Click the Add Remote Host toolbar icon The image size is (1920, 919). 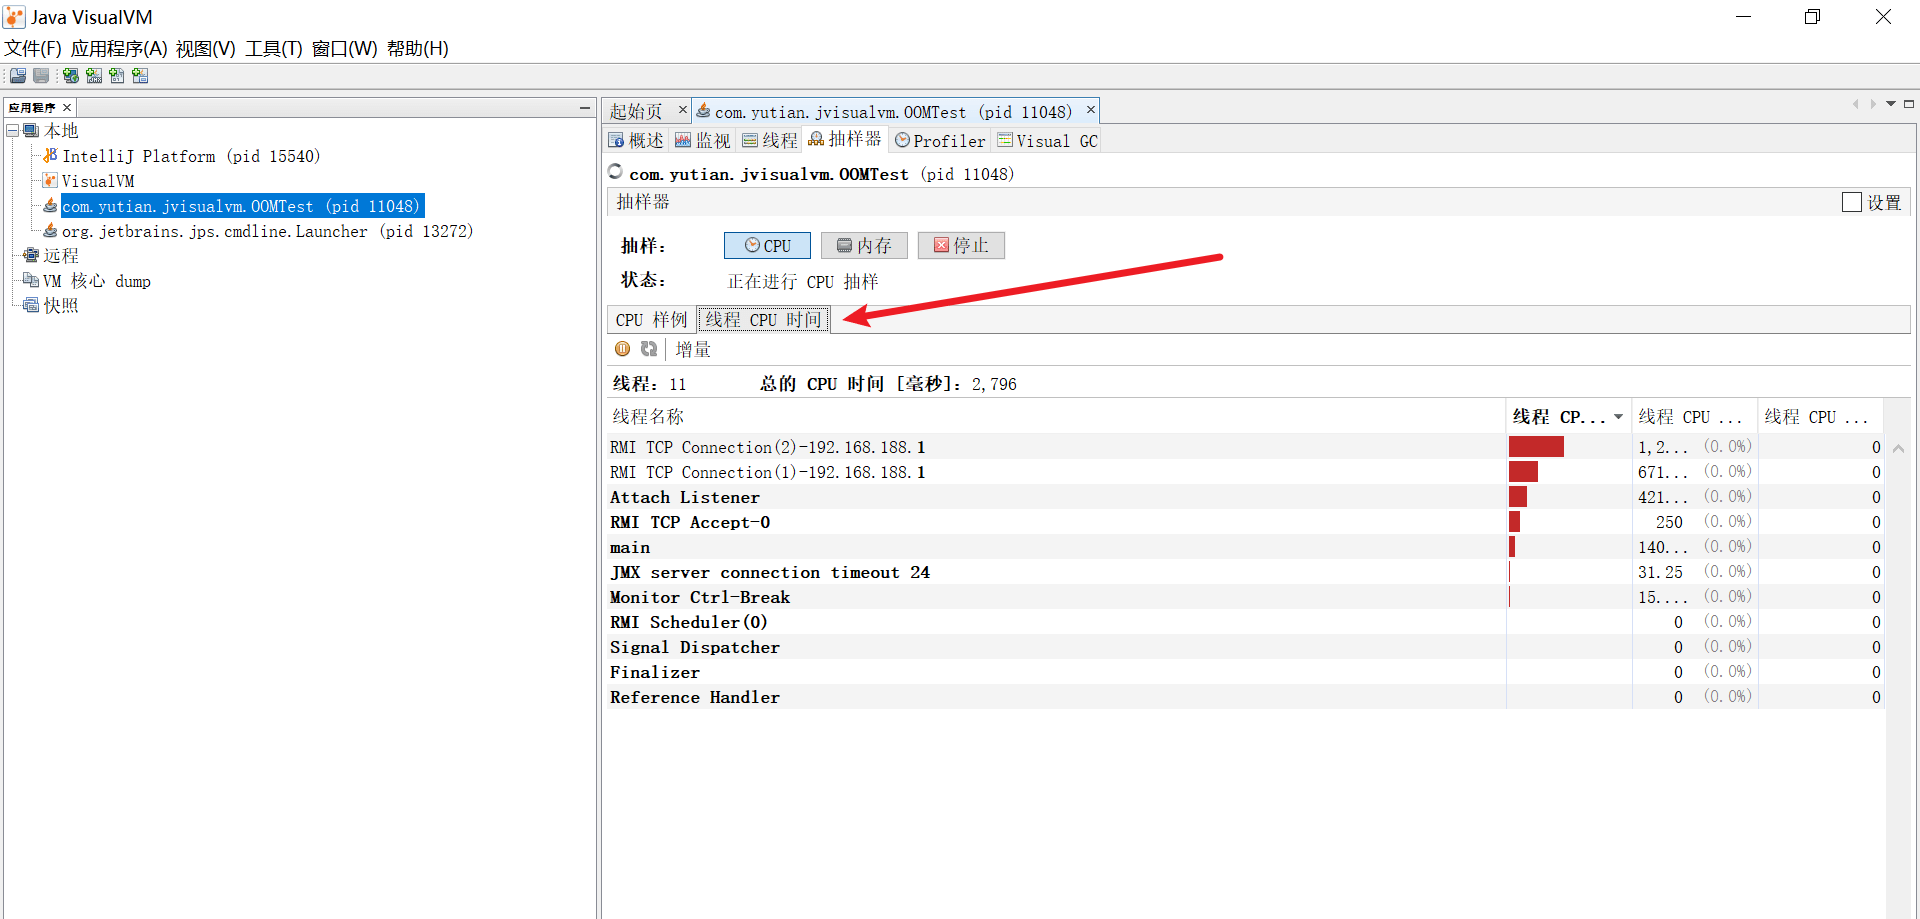[71, 76]
